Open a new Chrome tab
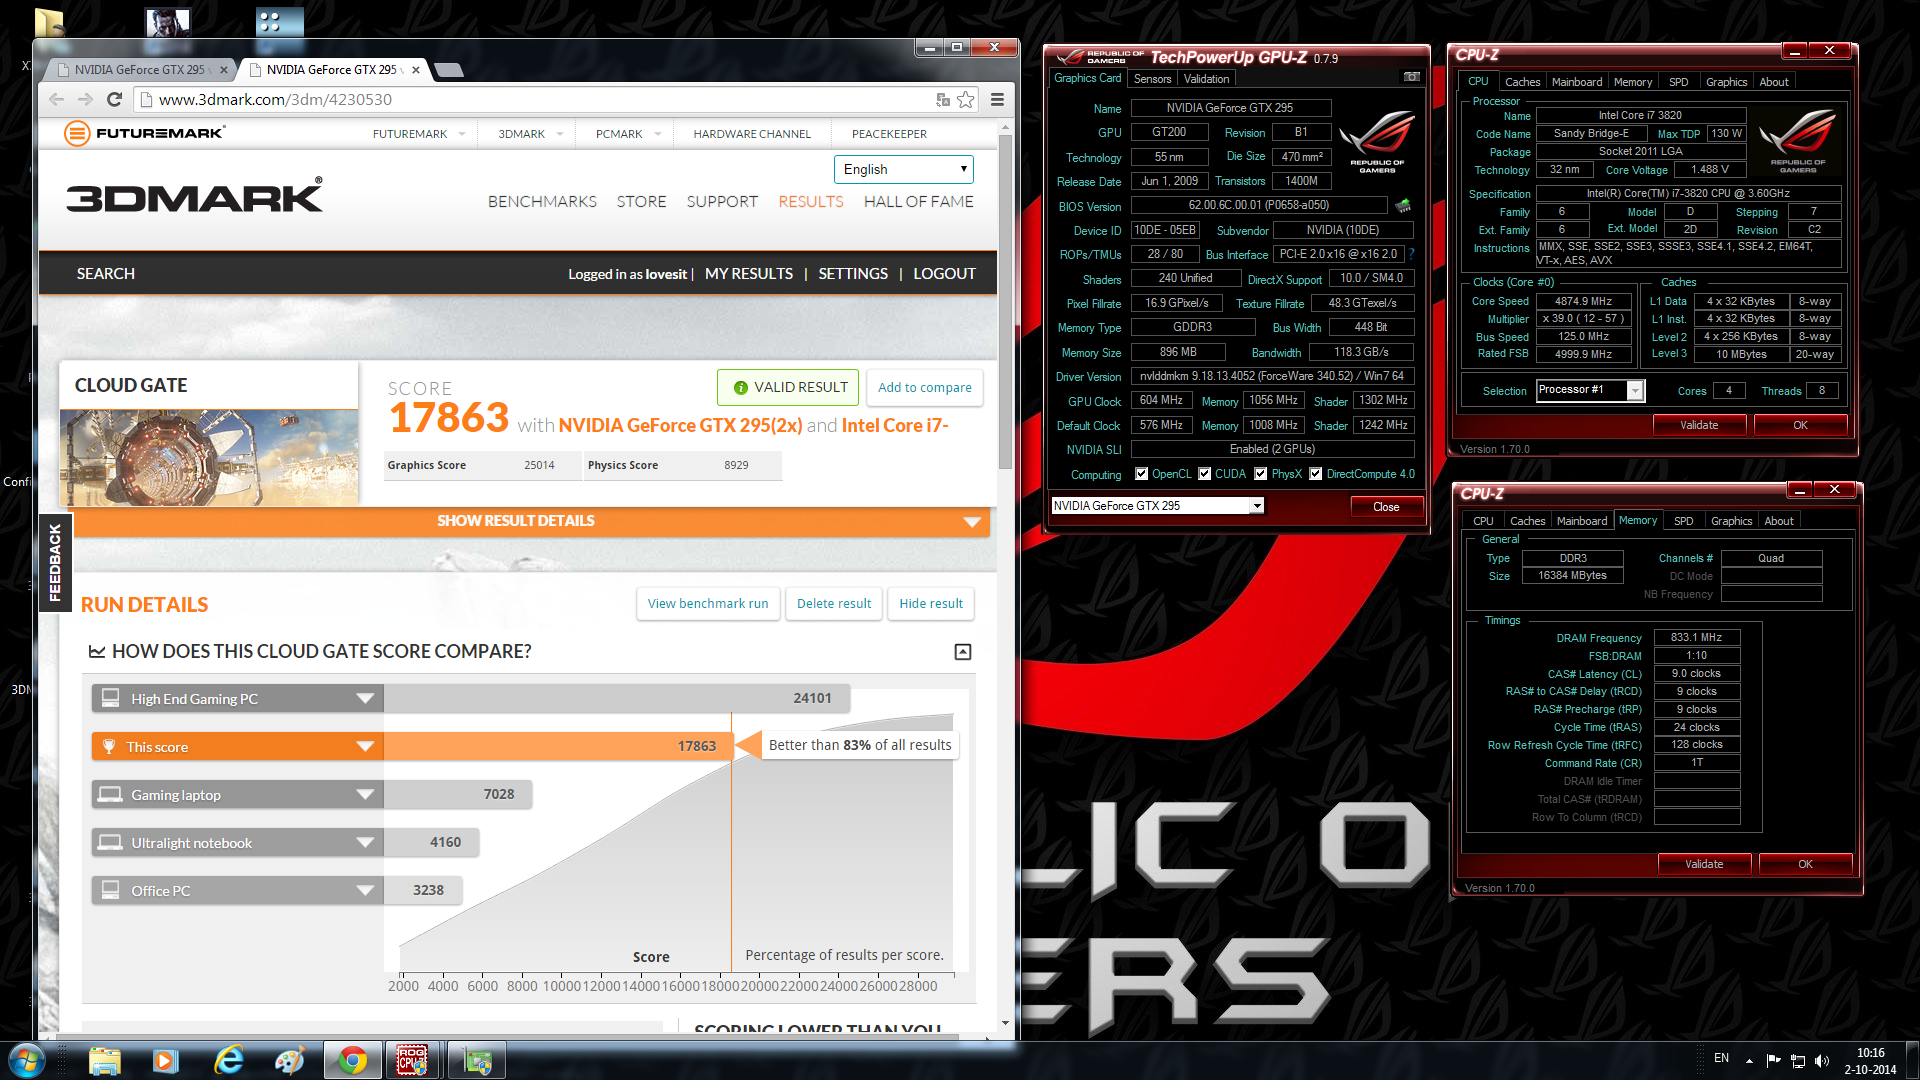 449,70
